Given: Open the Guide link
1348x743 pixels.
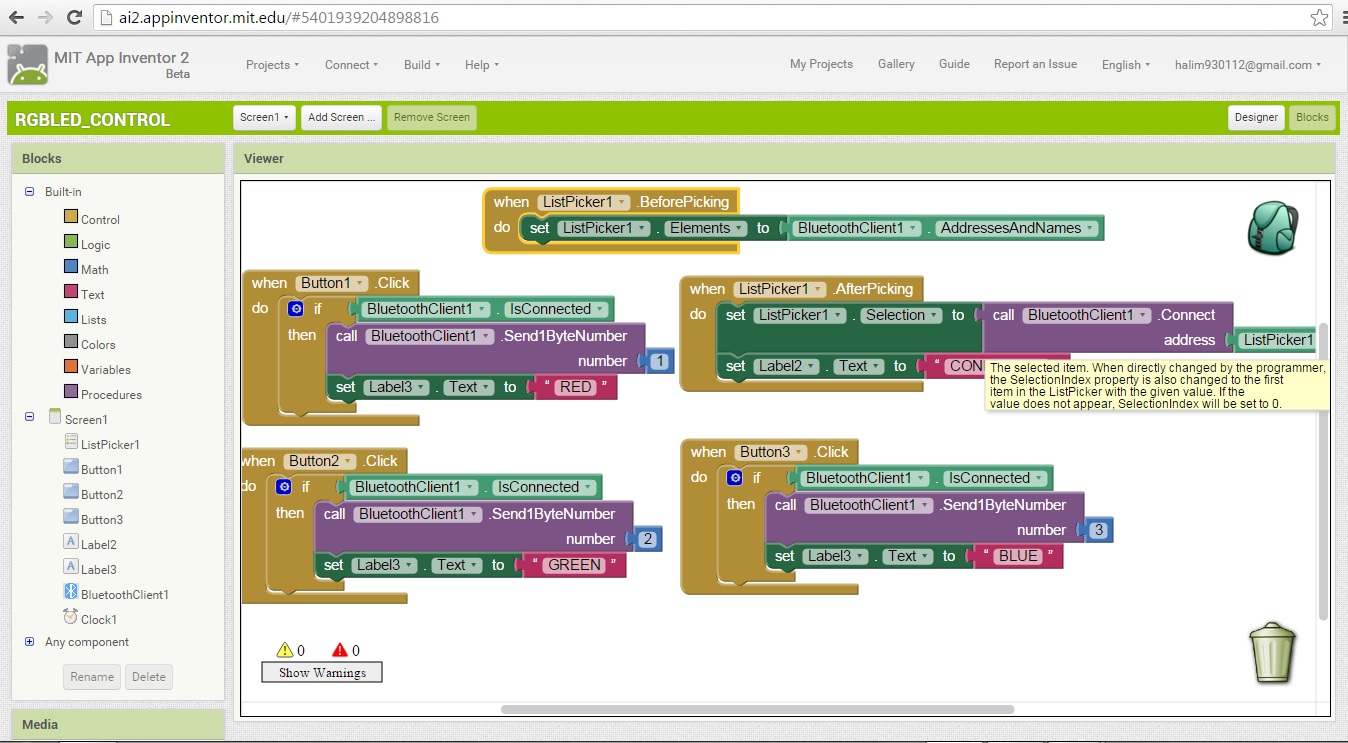Looking at the screenshot, I should 954,64.
